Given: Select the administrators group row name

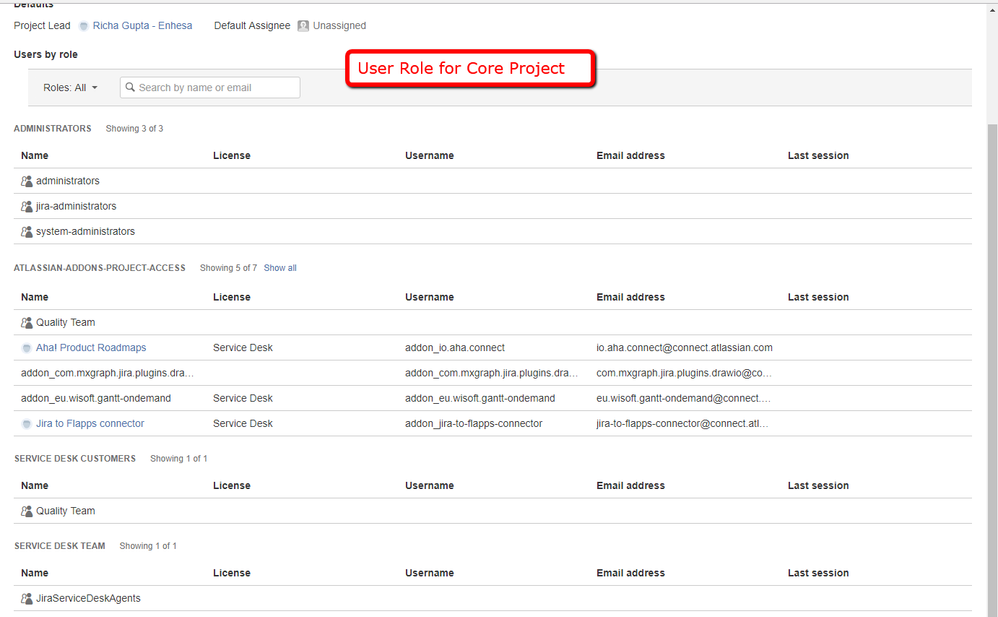Looking at the screenshot, I should pos(67,181).
